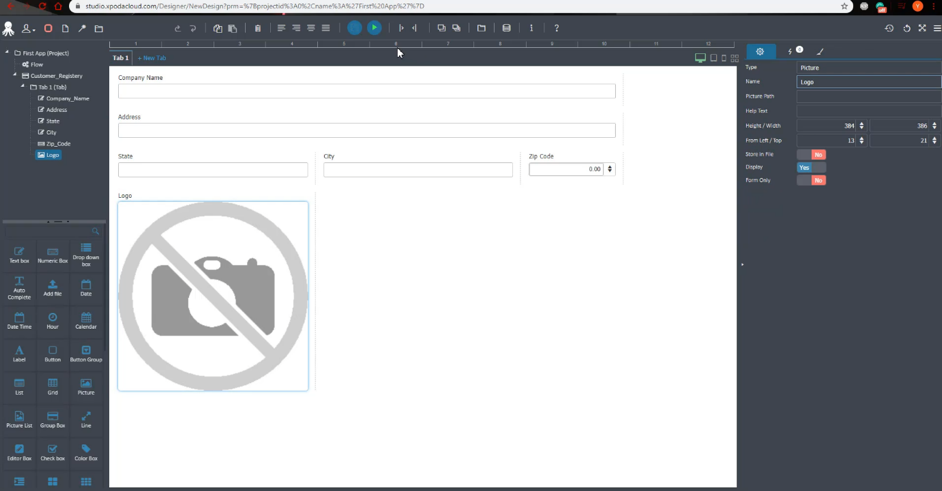Click the blue circular button left of play
The width and height of the screenshot is (942, 491).
pos(354,28)
